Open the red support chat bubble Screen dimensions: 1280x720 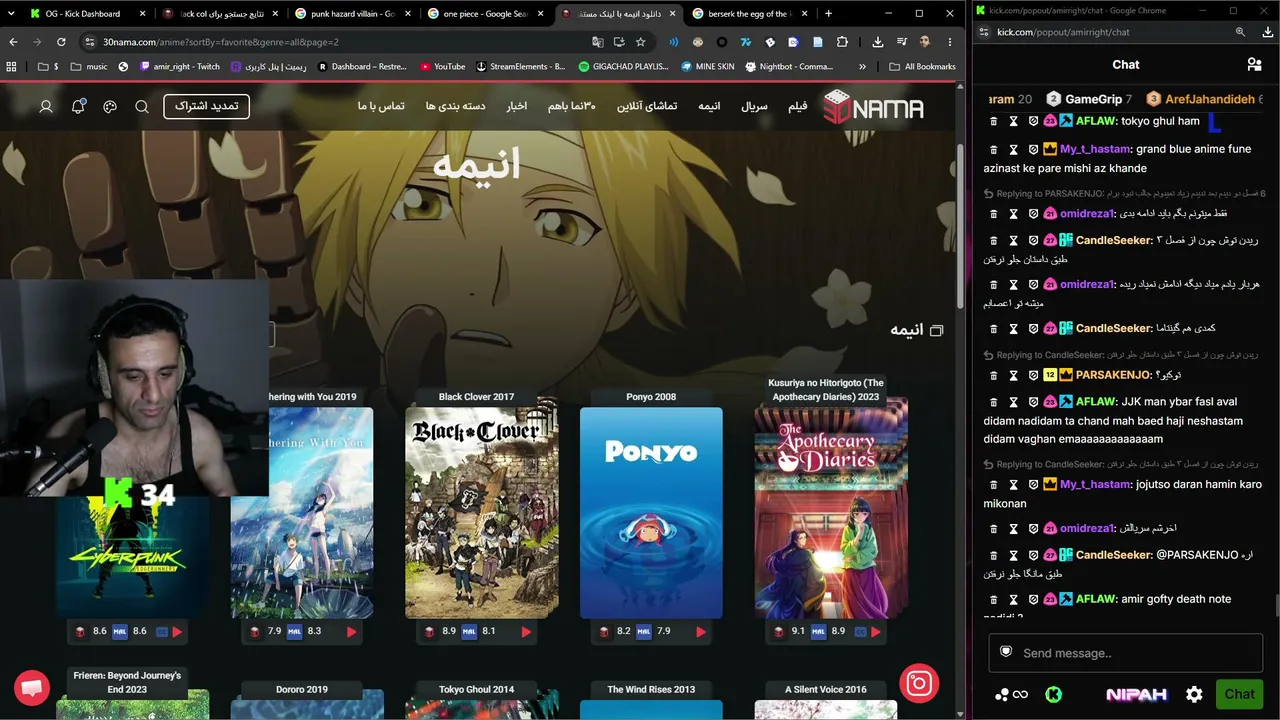[x=32, y=688]
